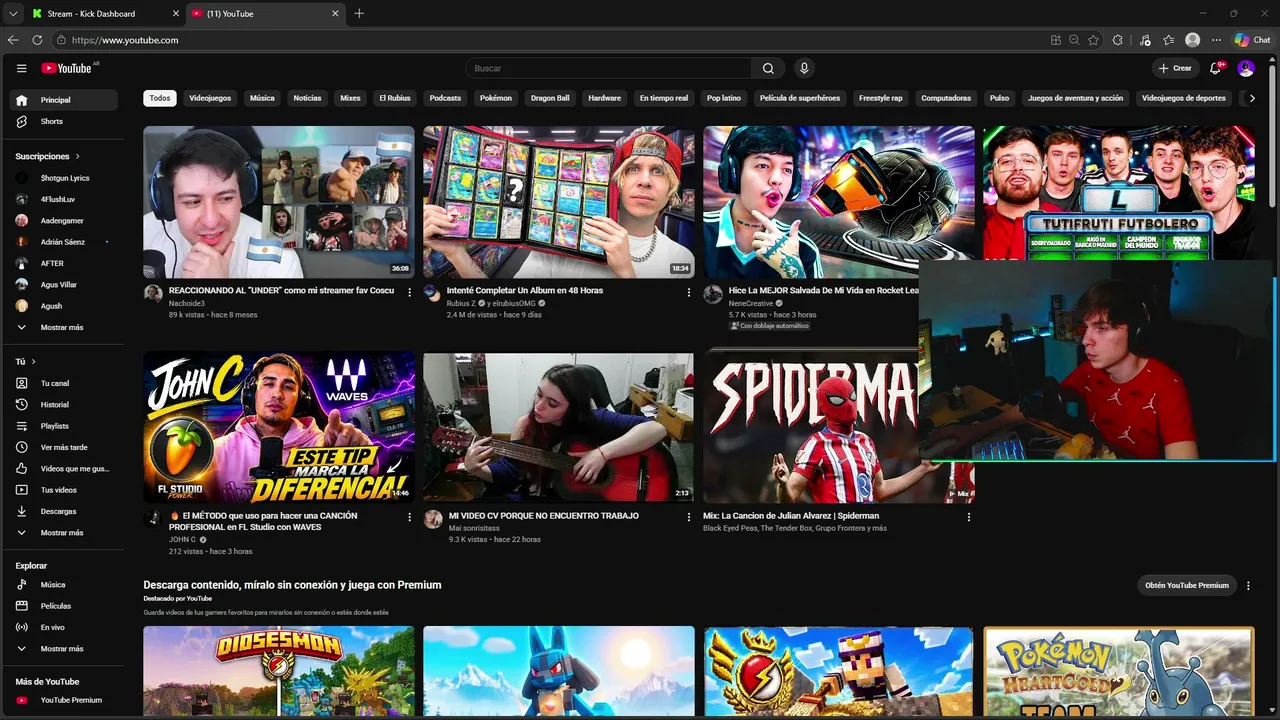
Task: Open options menu for Spiderman mix
Action: (x=968, y=517)
